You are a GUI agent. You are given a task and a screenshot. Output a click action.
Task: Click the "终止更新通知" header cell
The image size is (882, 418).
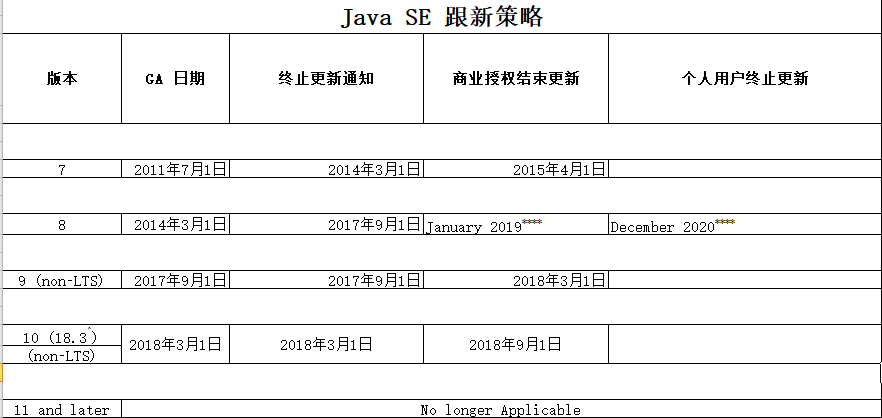326,79
